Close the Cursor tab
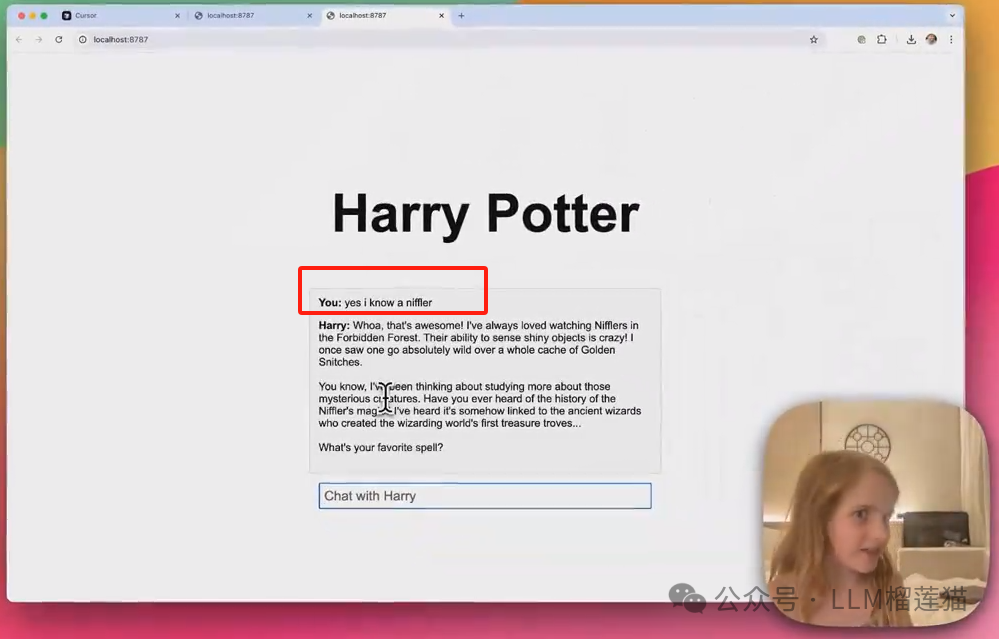Viewport: 999px width, 639px height. pos(178,16)
